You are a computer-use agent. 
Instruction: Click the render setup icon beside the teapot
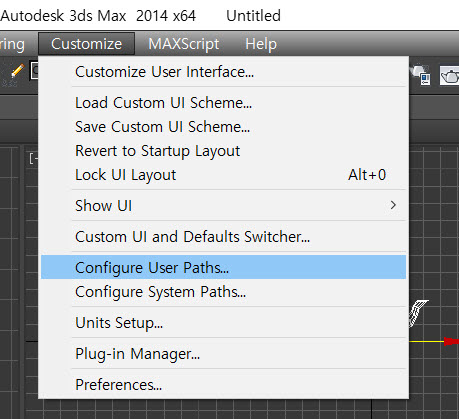421,75
